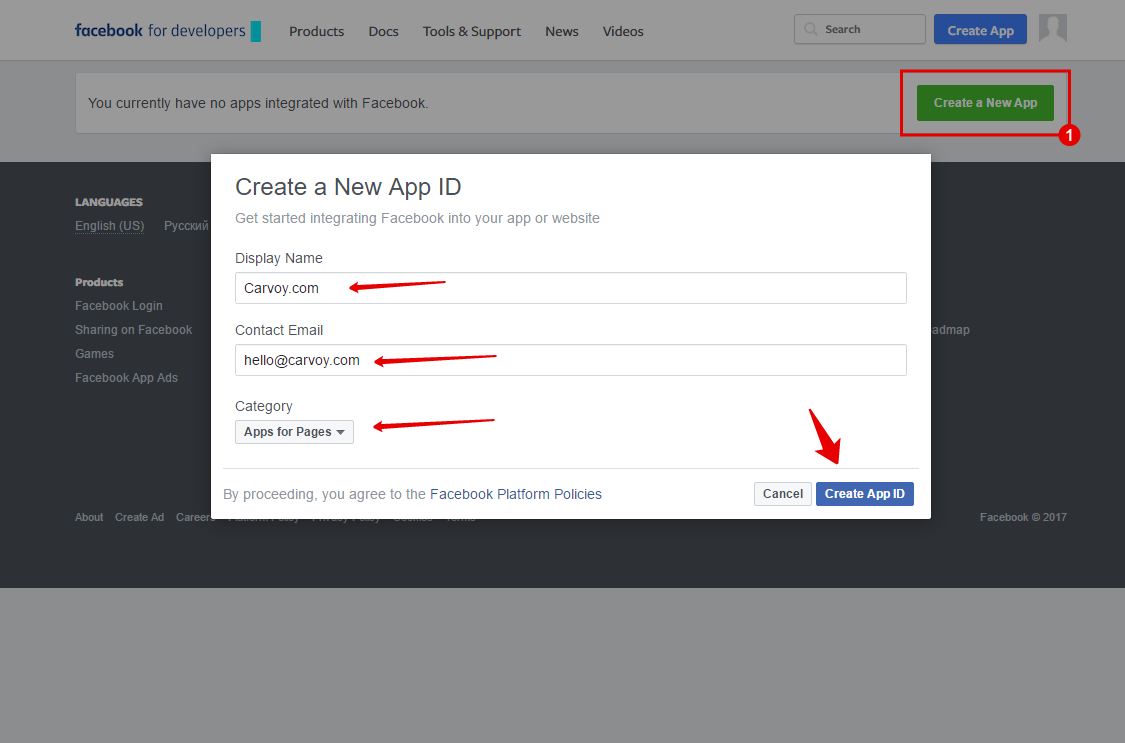Open the Apps for Pages category dropdown

click(294, 432)
